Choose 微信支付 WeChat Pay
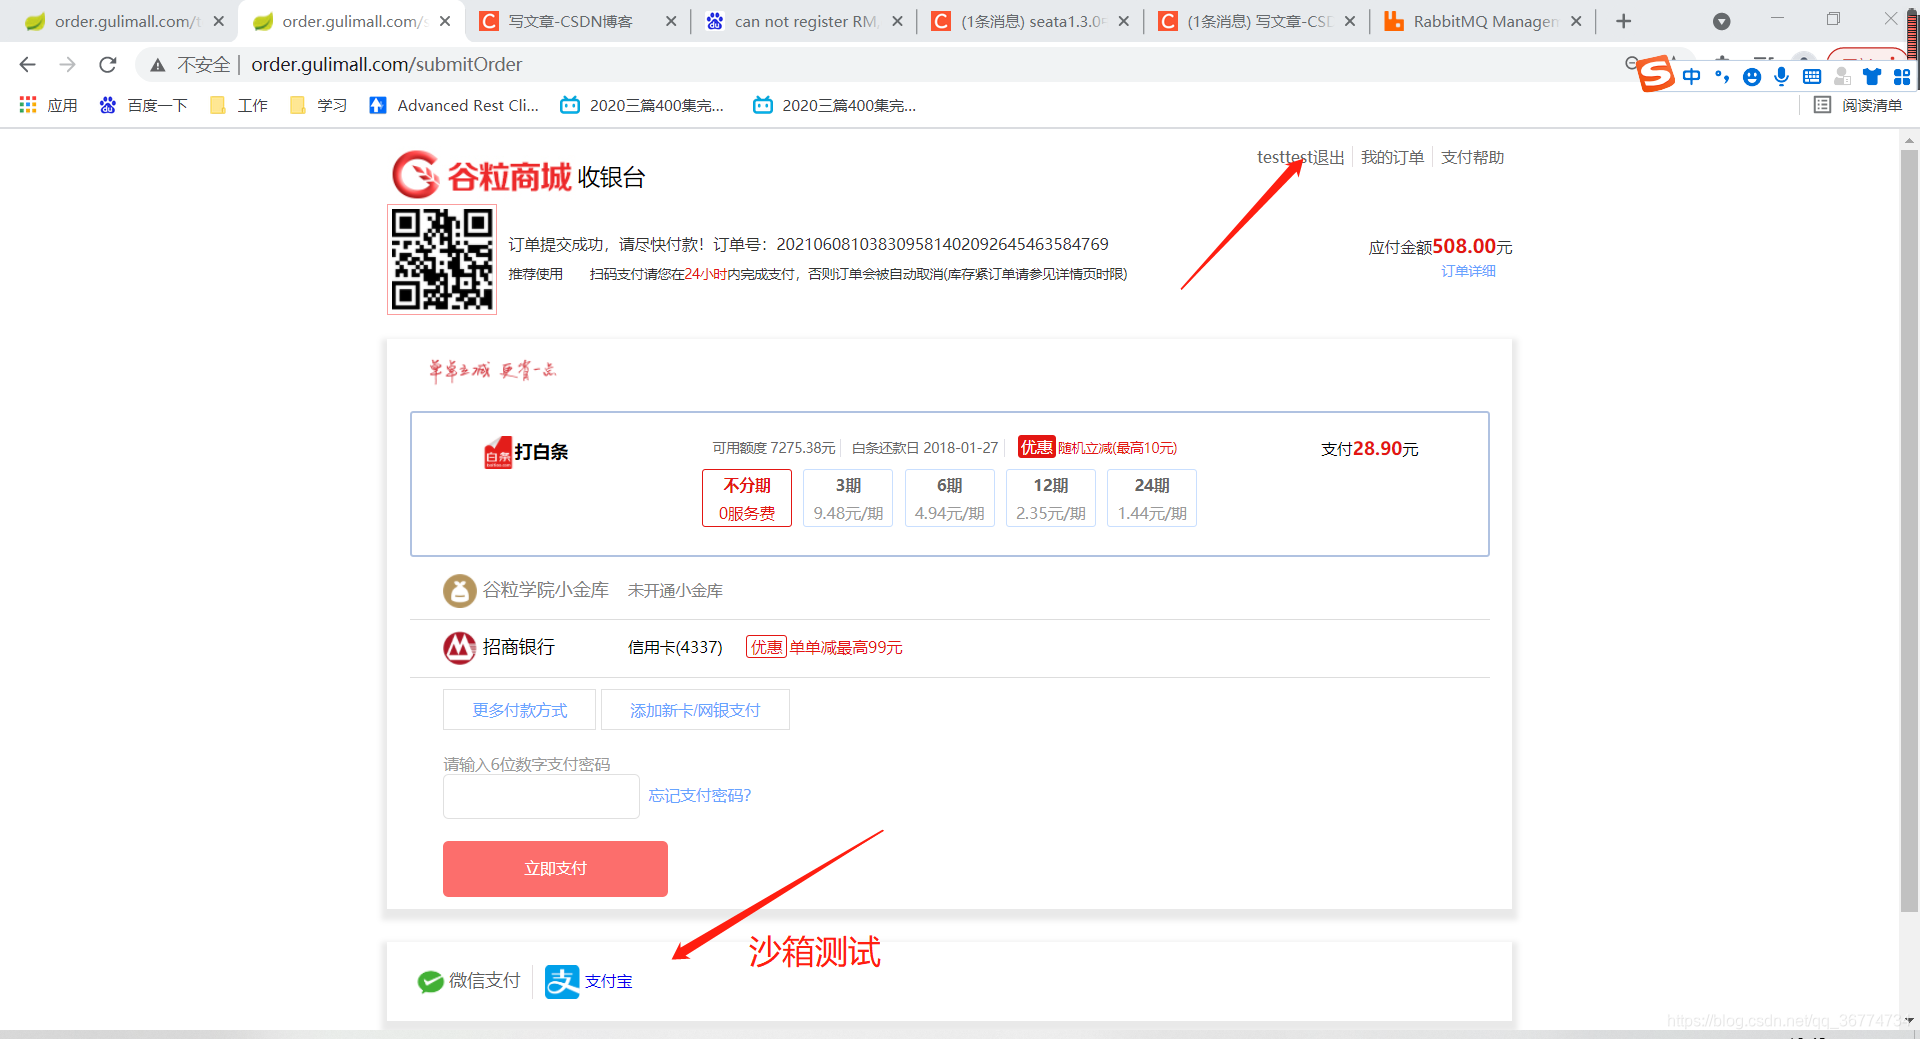 (469, 981)
